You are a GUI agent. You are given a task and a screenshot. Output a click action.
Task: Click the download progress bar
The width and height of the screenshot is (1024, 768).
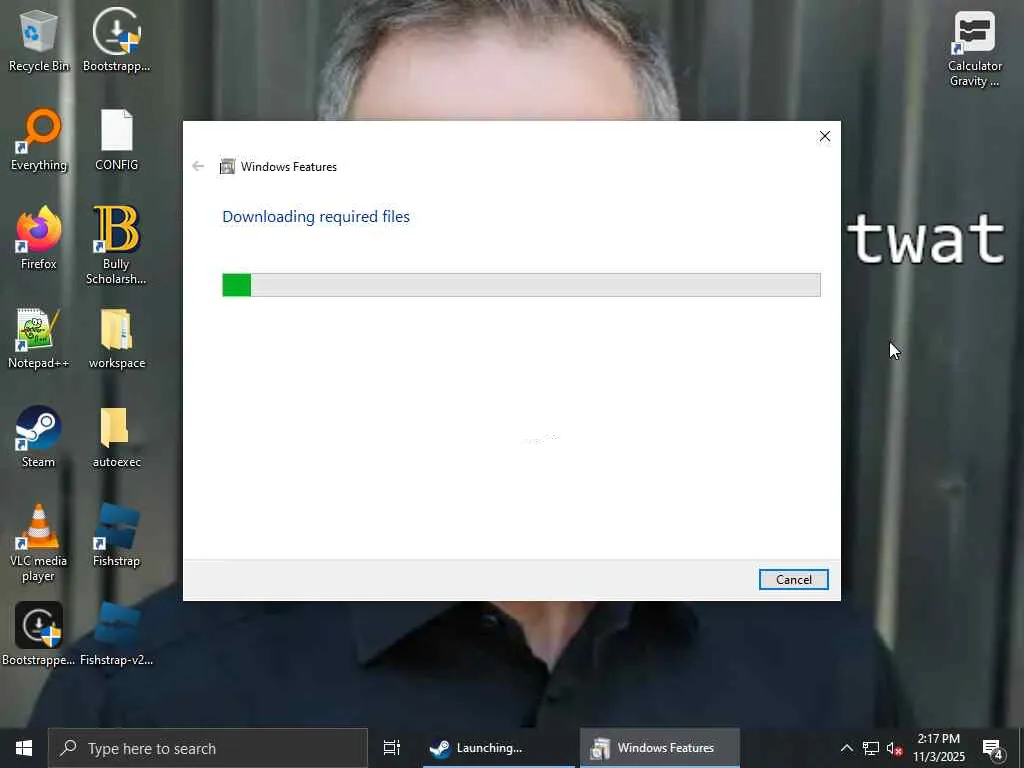pos(521,285)
